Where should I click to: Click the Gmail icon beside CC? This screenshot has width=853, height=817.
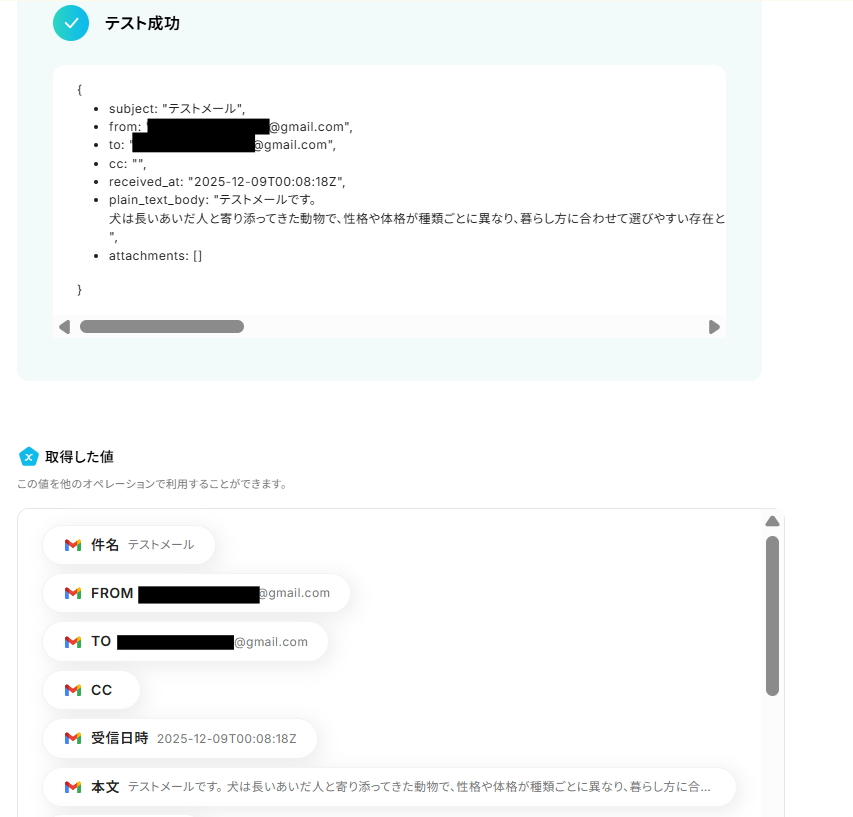73,690
